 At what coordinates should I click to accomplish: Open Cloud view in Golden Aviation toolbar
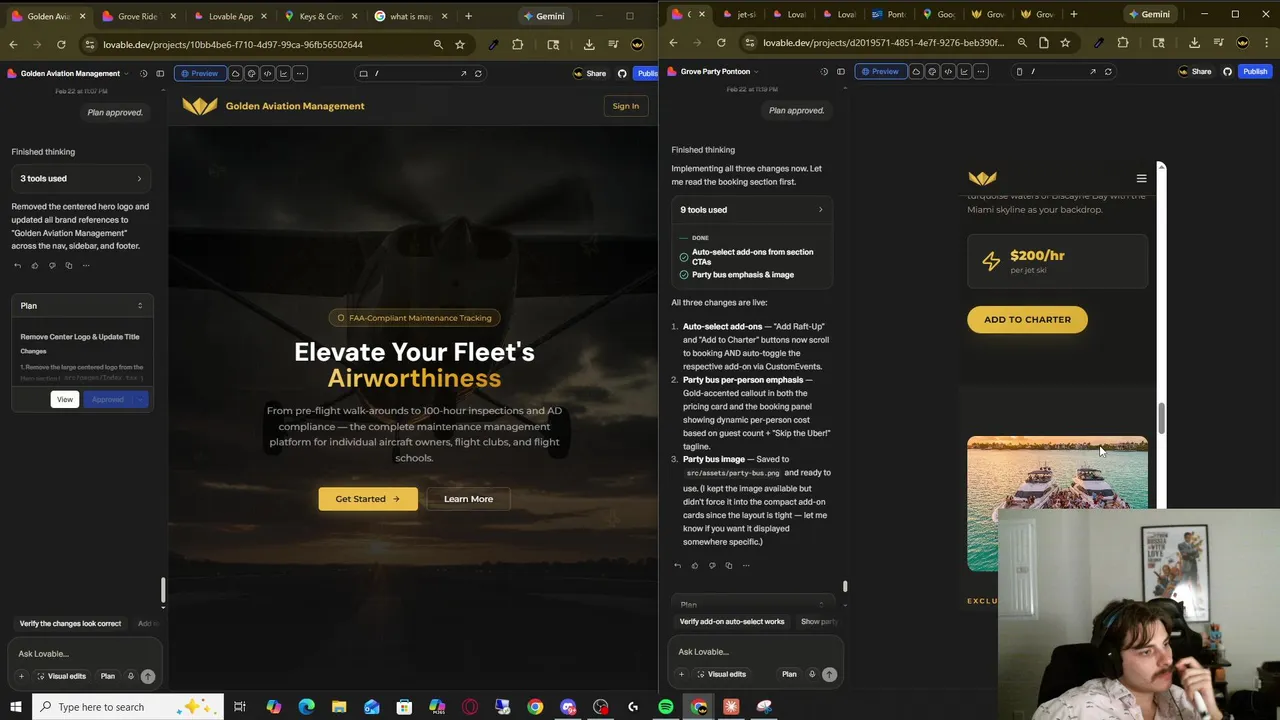coord(236,73)
